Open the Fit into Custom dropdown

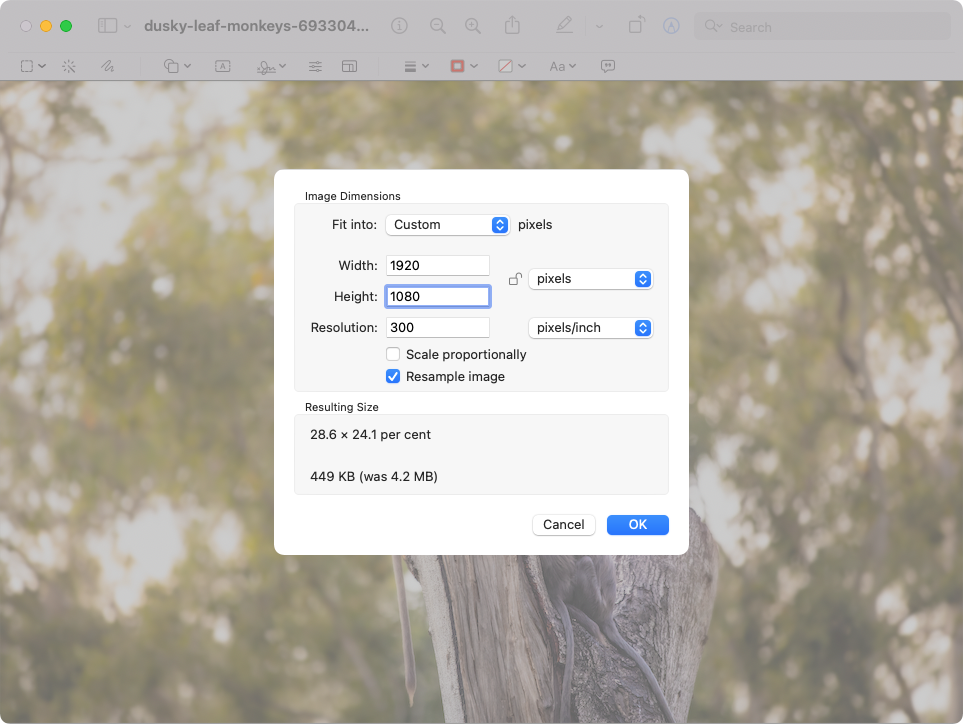pos(448,225)
